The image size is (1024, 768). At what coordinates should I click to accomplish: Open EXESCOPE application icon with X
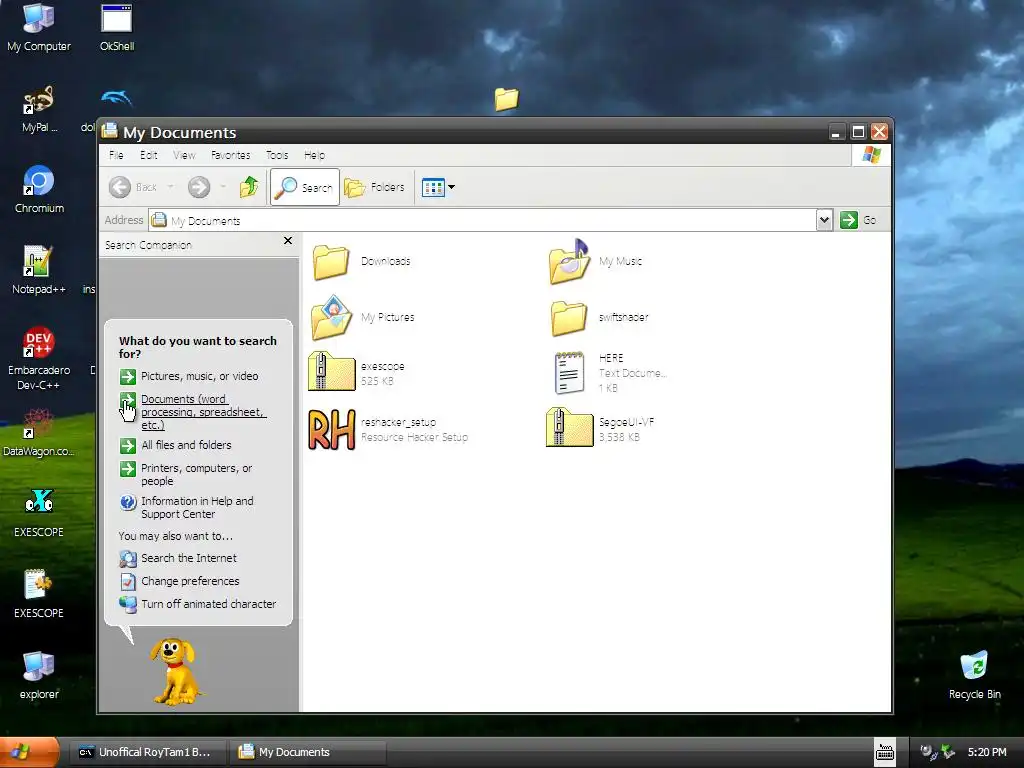[x=39, y=513]
